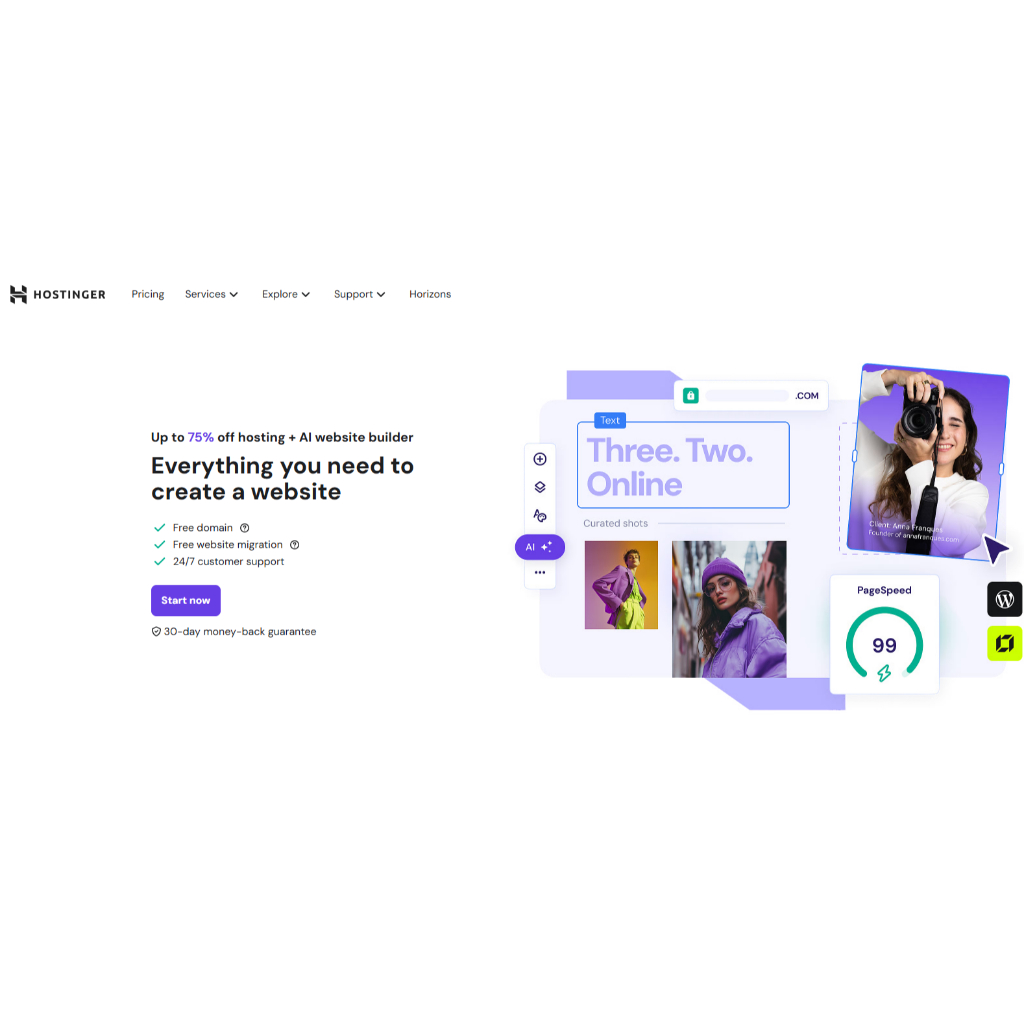This screenshot has width=1024, height=1024.
Task: Click the green Horizons app icon
Action: tap(1004, 643)
